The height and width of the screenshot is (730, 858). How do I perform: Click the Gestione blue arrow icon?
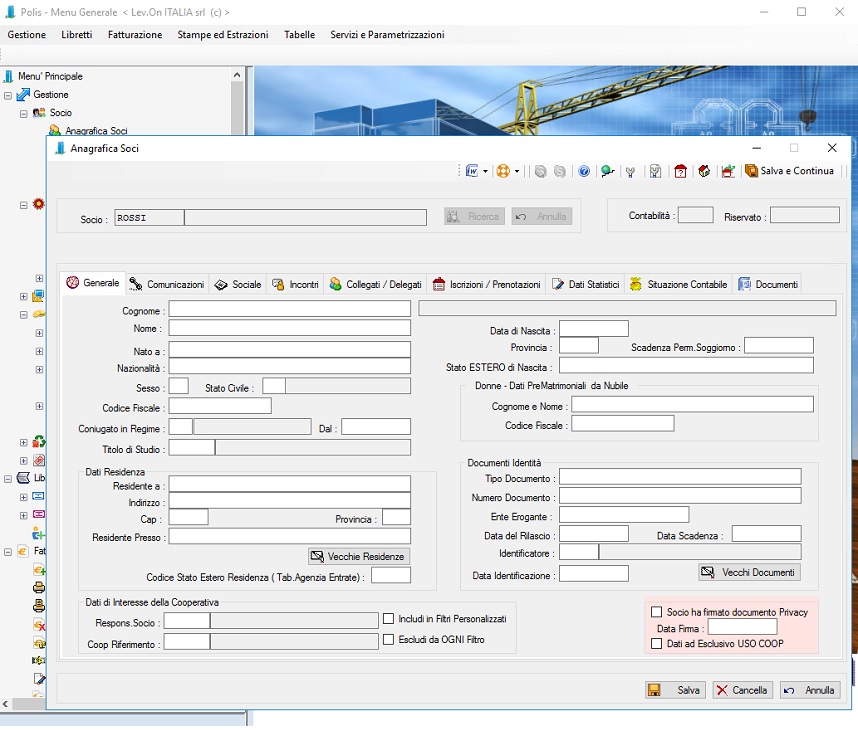pos(23,95)
